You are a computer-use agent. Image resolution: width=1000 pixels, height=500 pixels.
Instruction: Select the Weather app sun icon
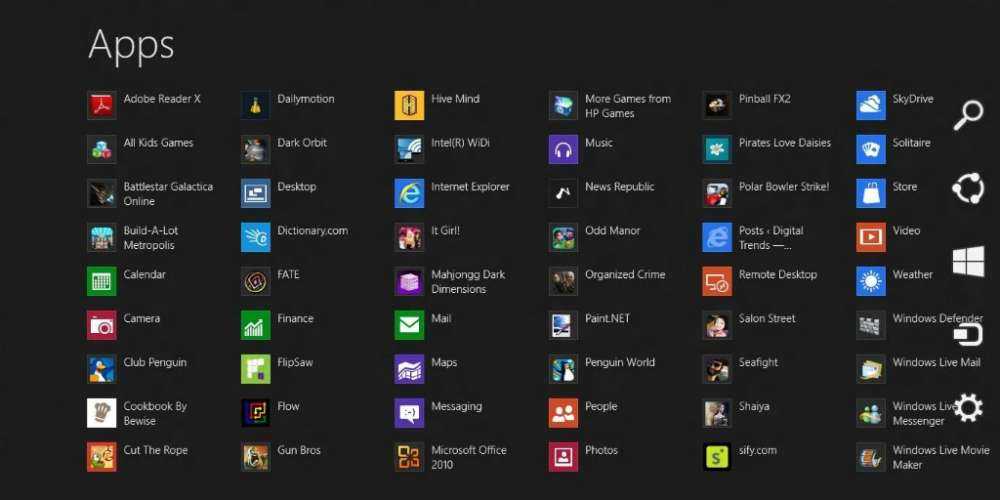click(x=871, y=281)
